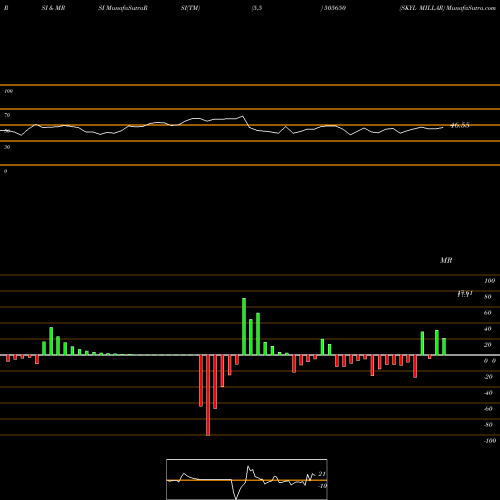Click the tallest green MR histogram bar
The height and width of the screenshot is (500, 500).
pyautogui.click(x=244, y=326)
